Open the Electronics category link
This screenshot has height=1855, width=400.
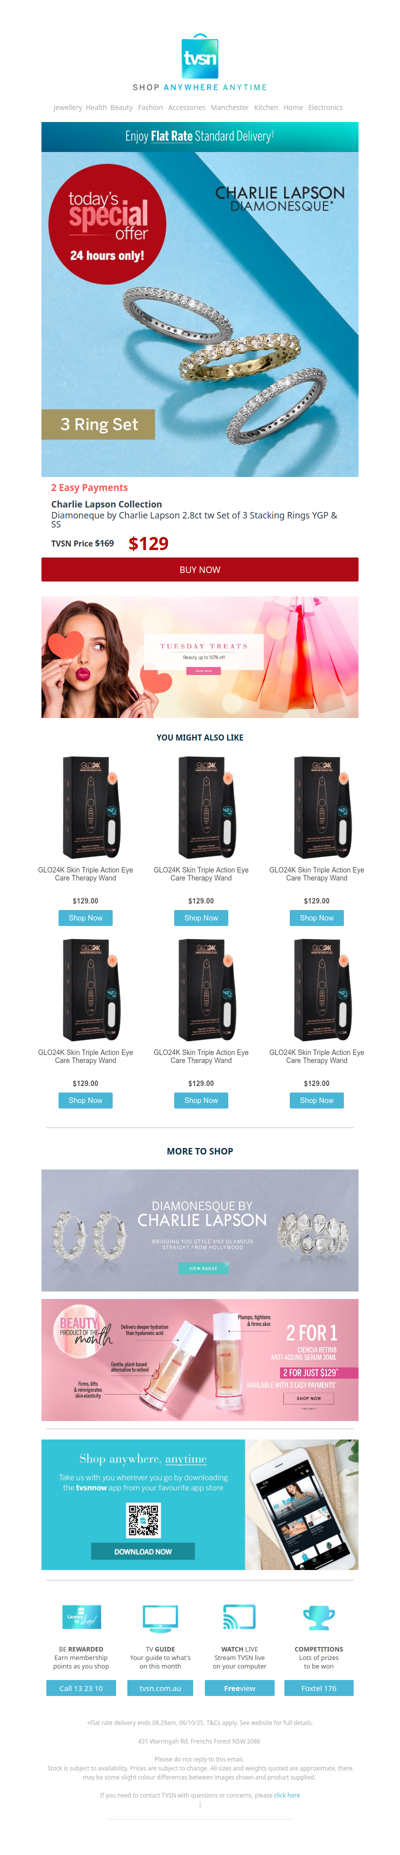click(x=325, y=107)
